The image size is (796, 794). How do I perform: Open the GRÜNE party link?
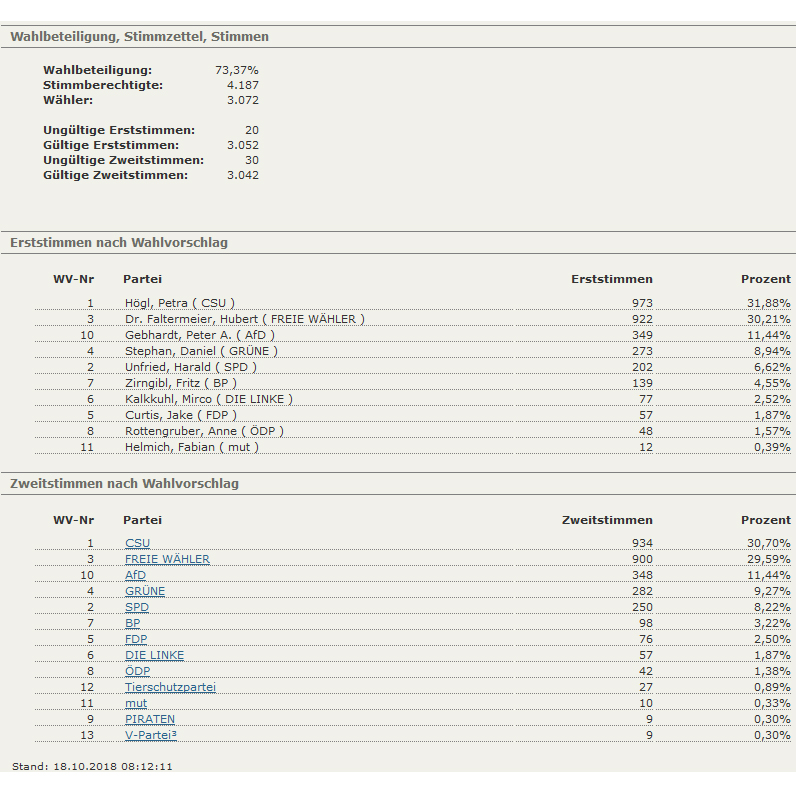click(x=145, y=591)
